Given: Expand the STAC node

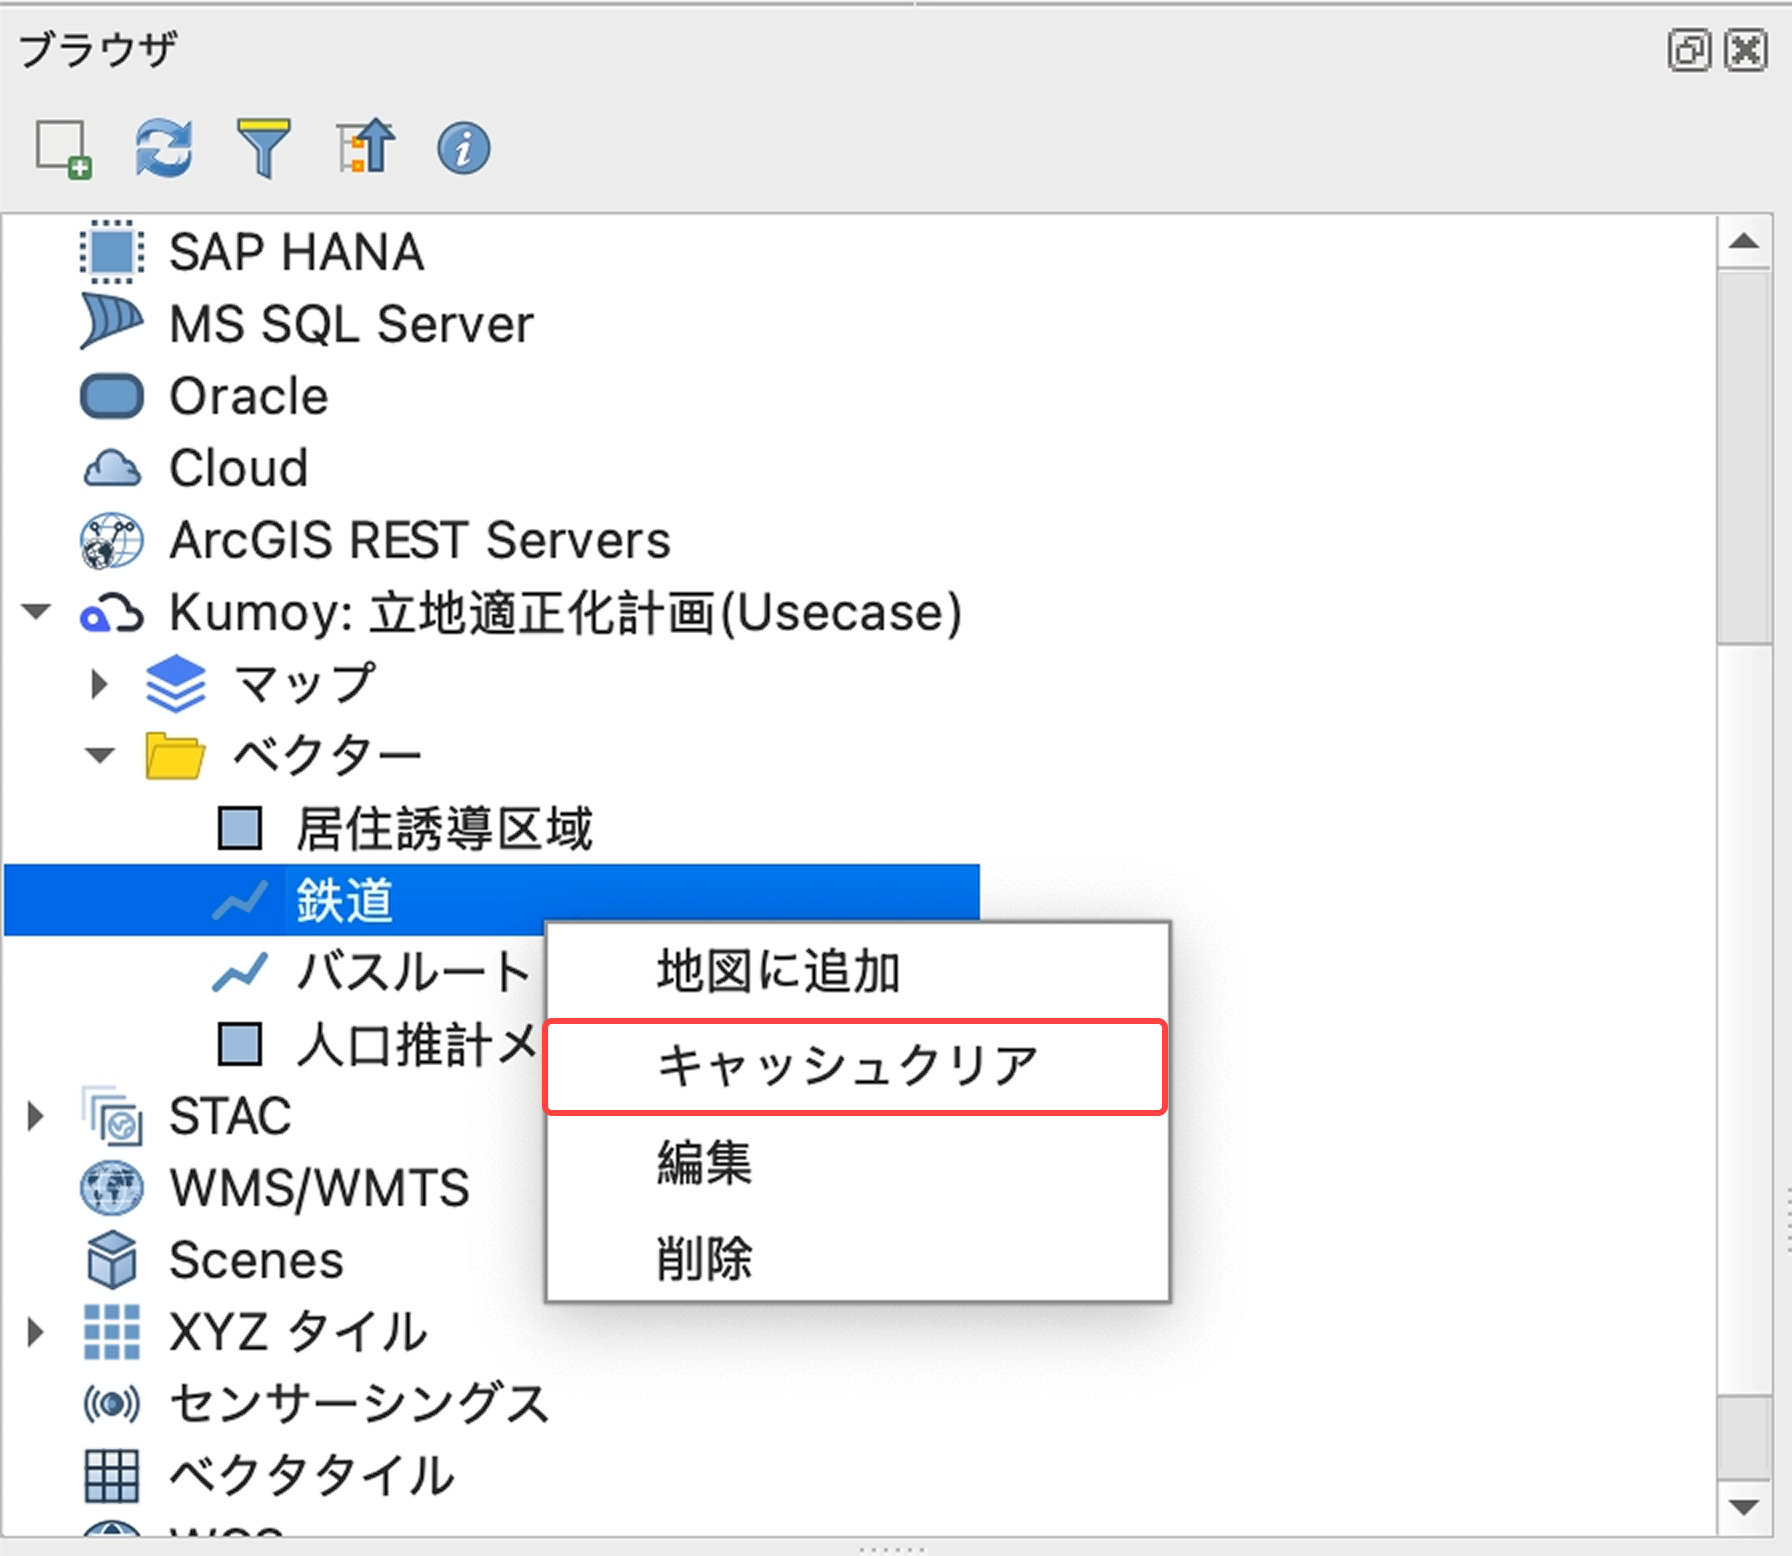Looking at the screenshot, I should point(35,1116).
